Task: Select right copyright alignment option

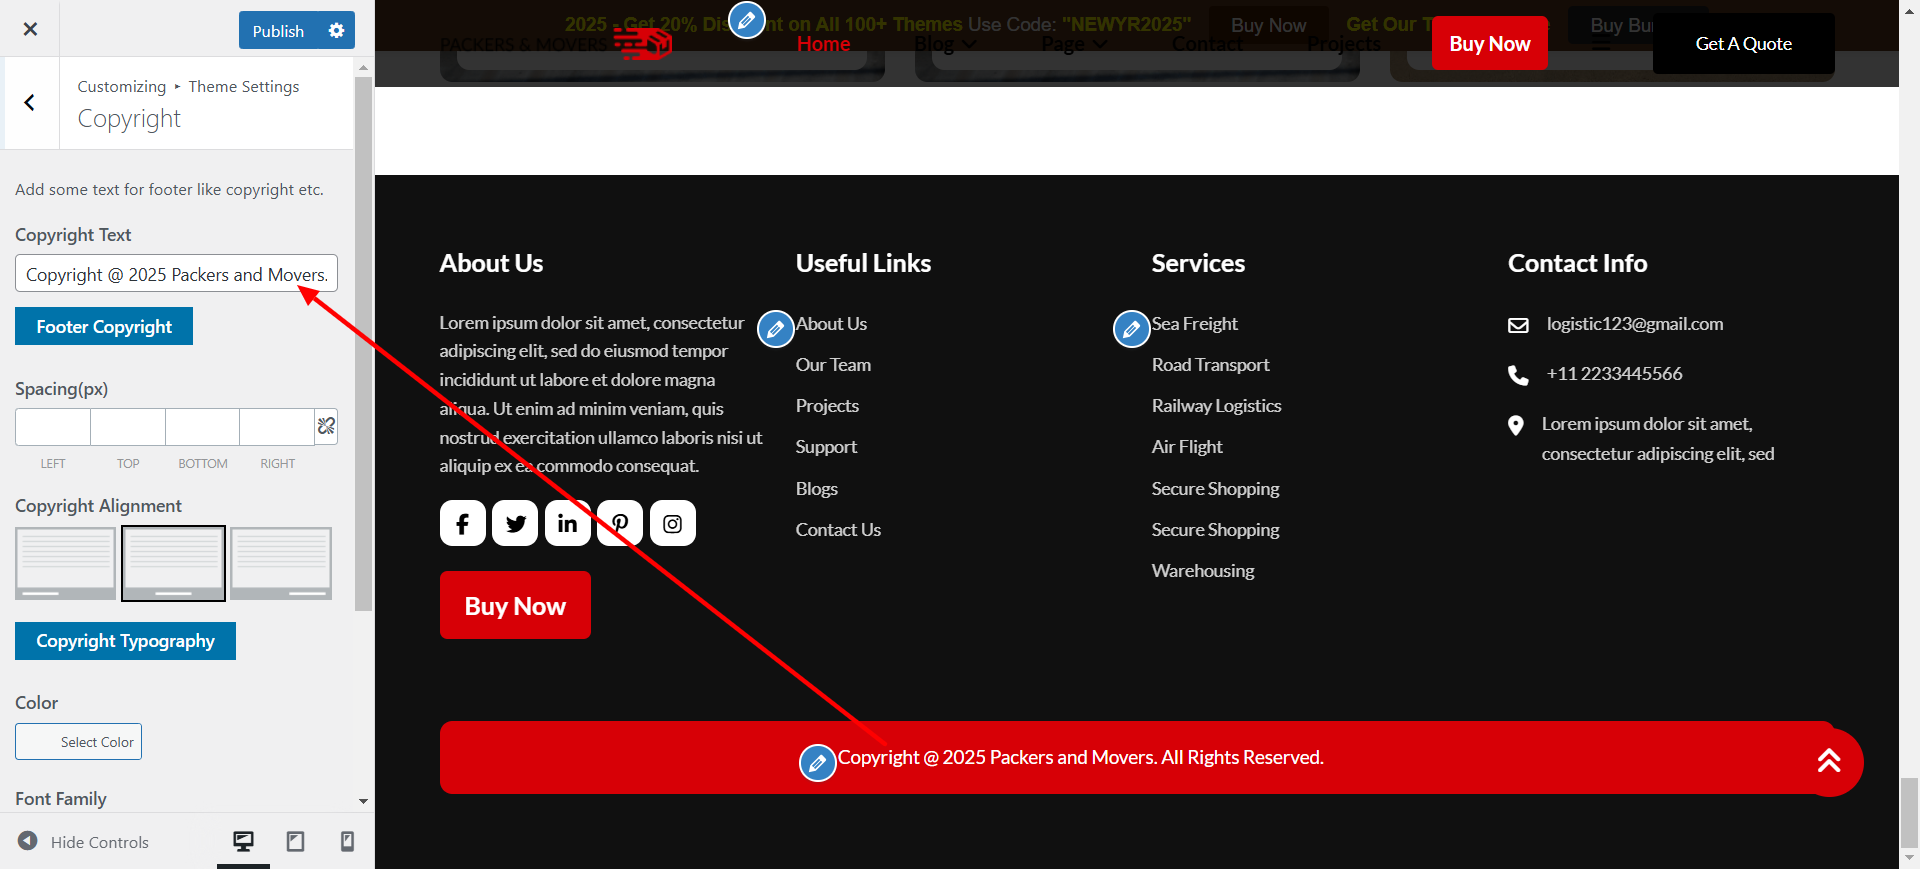Action: (281, 563)
